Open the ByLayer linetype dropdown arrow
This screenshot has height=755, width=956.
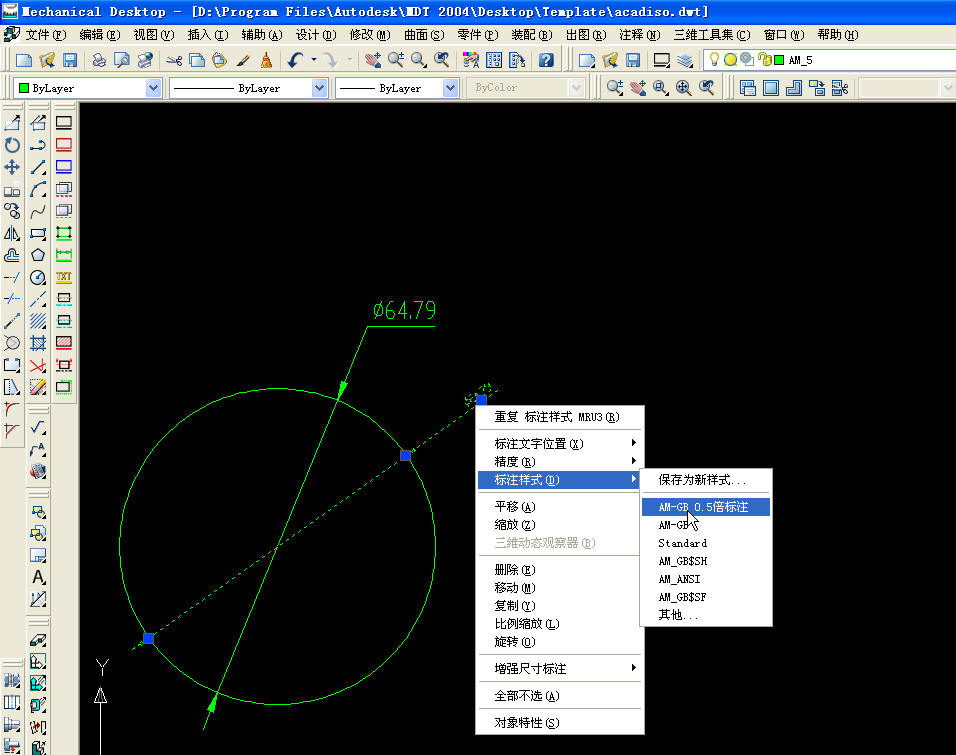click(319, 88)
